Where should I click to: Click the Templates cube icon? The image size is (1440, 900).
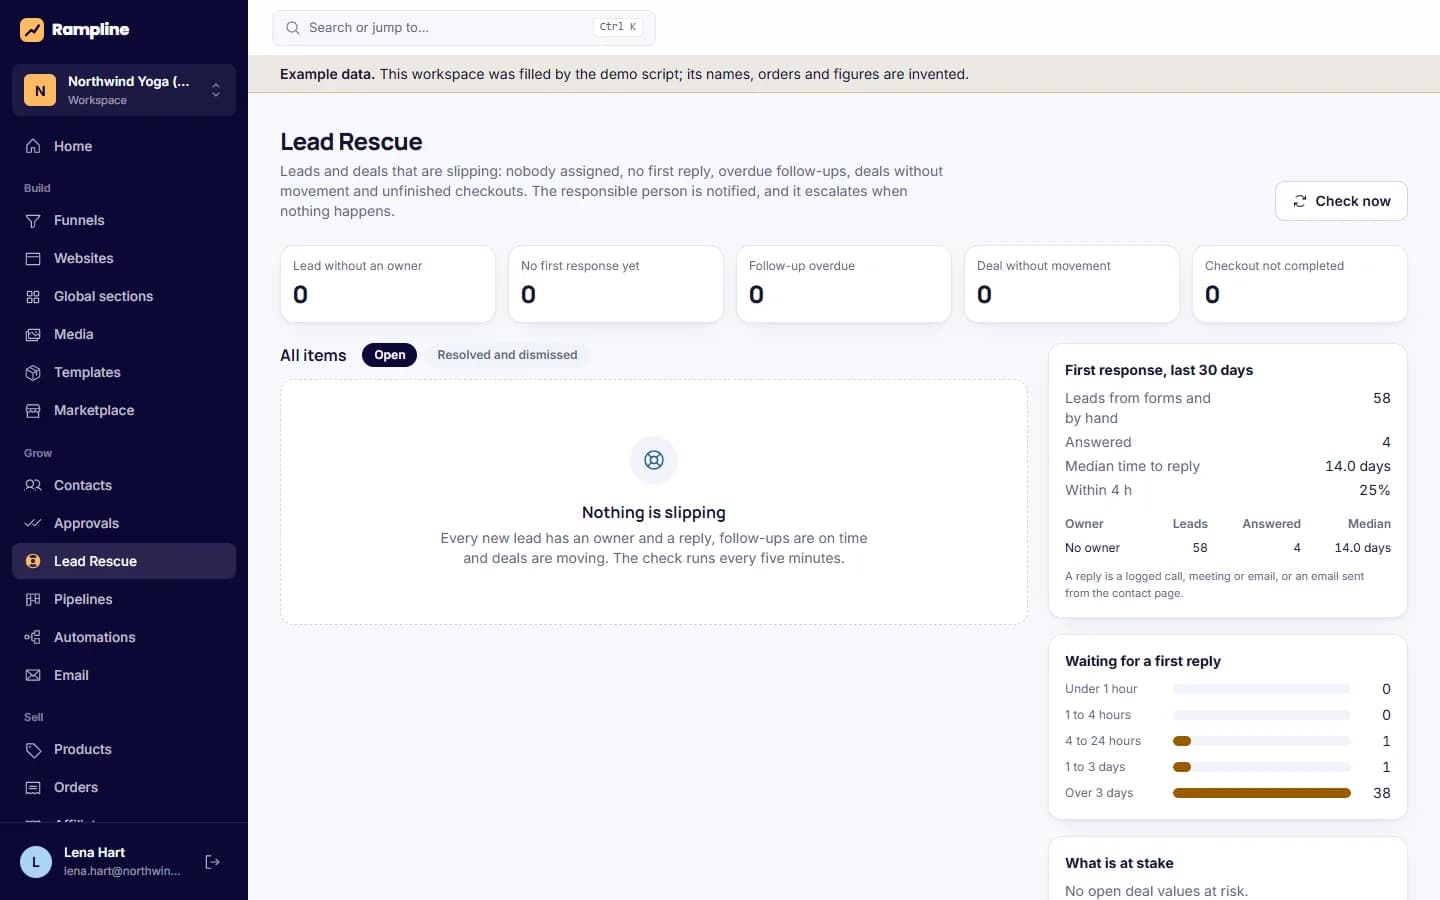33,372
